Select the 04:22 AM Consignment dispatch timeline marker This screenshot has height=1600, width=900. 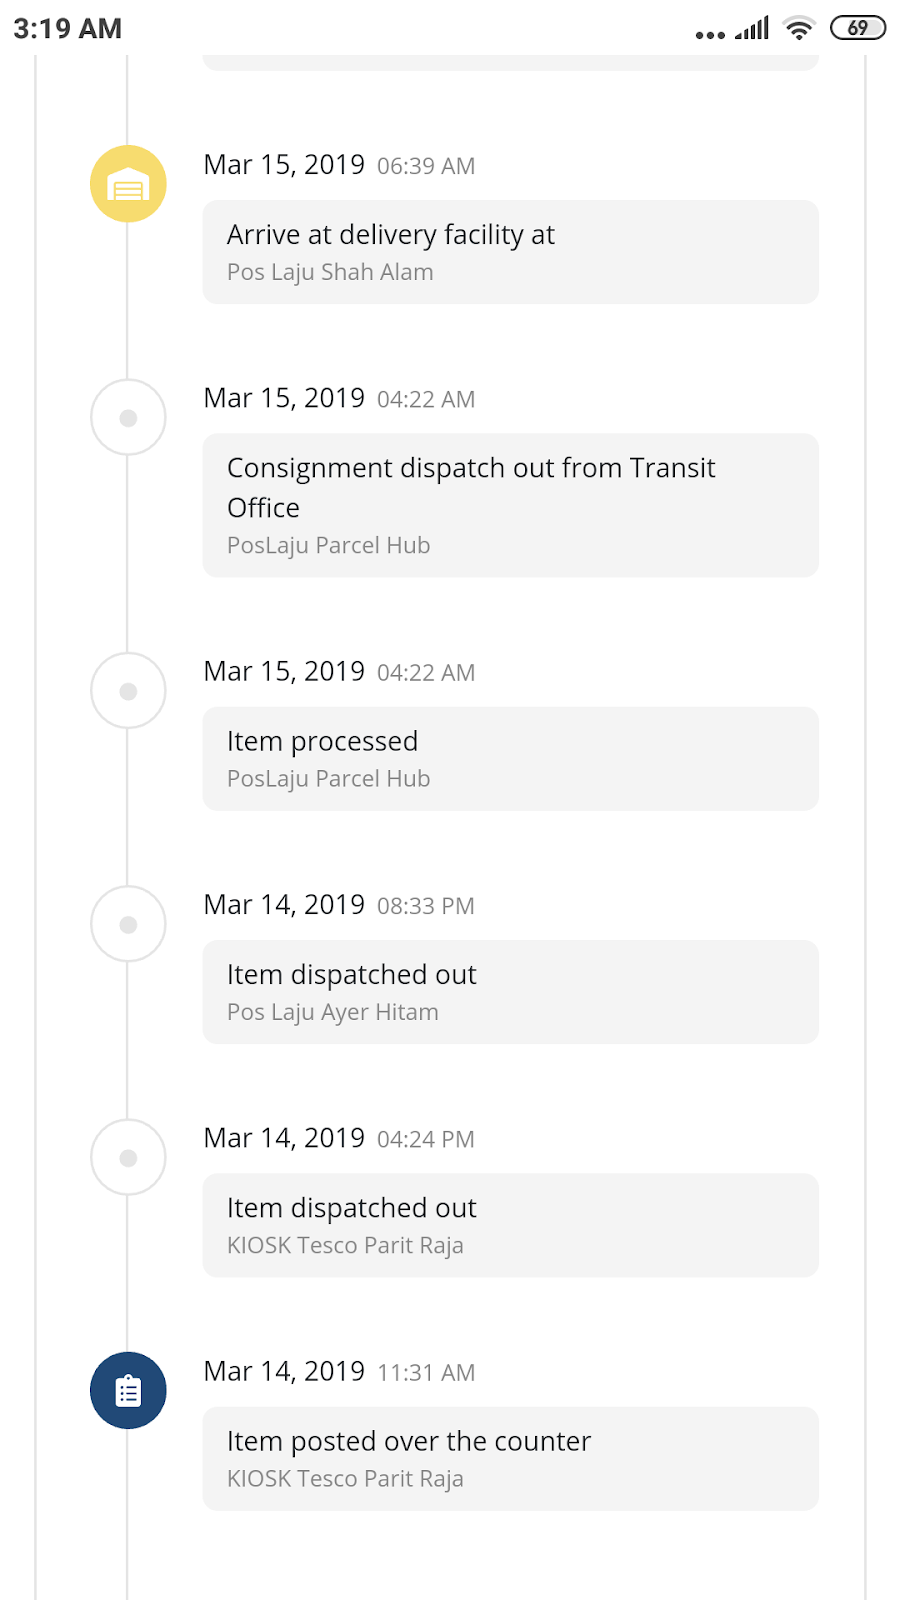(128, 417)
